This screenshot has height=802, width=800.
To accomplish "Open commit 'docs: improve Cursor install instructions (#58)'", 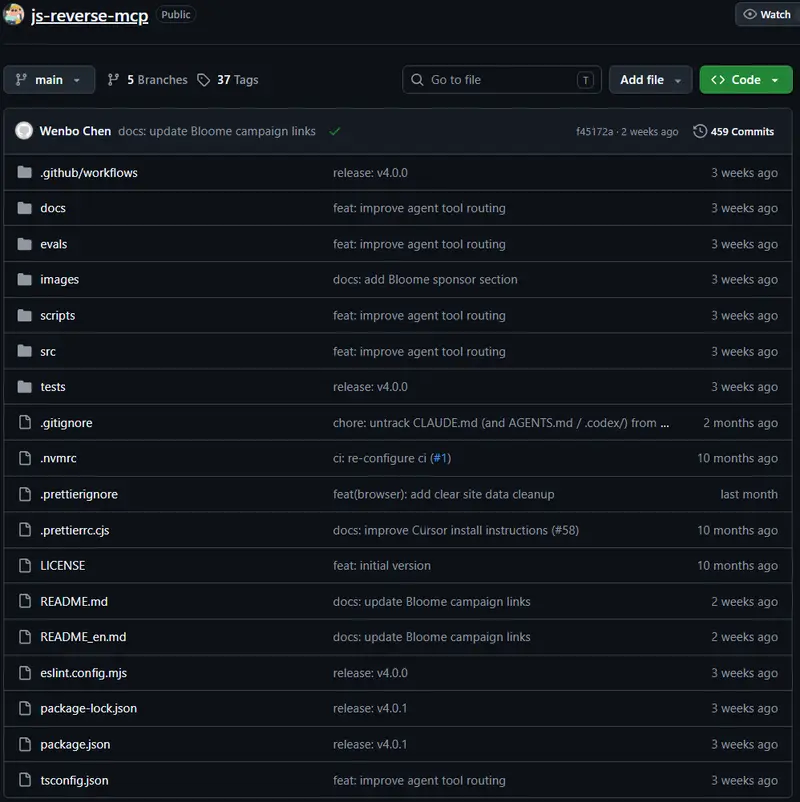I will click(456, 530).
